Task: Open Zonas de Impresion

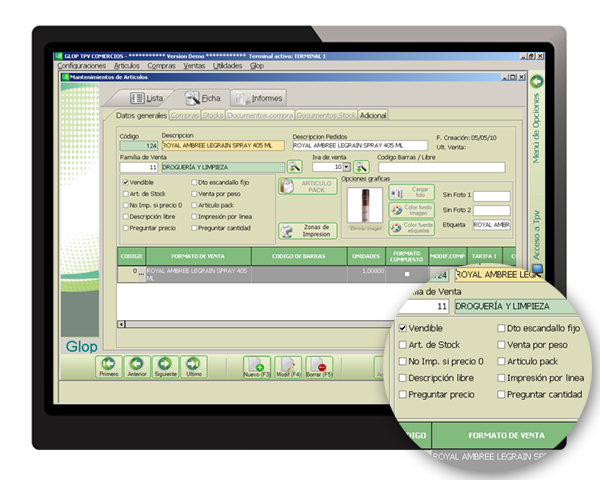Action: point(308,231)
